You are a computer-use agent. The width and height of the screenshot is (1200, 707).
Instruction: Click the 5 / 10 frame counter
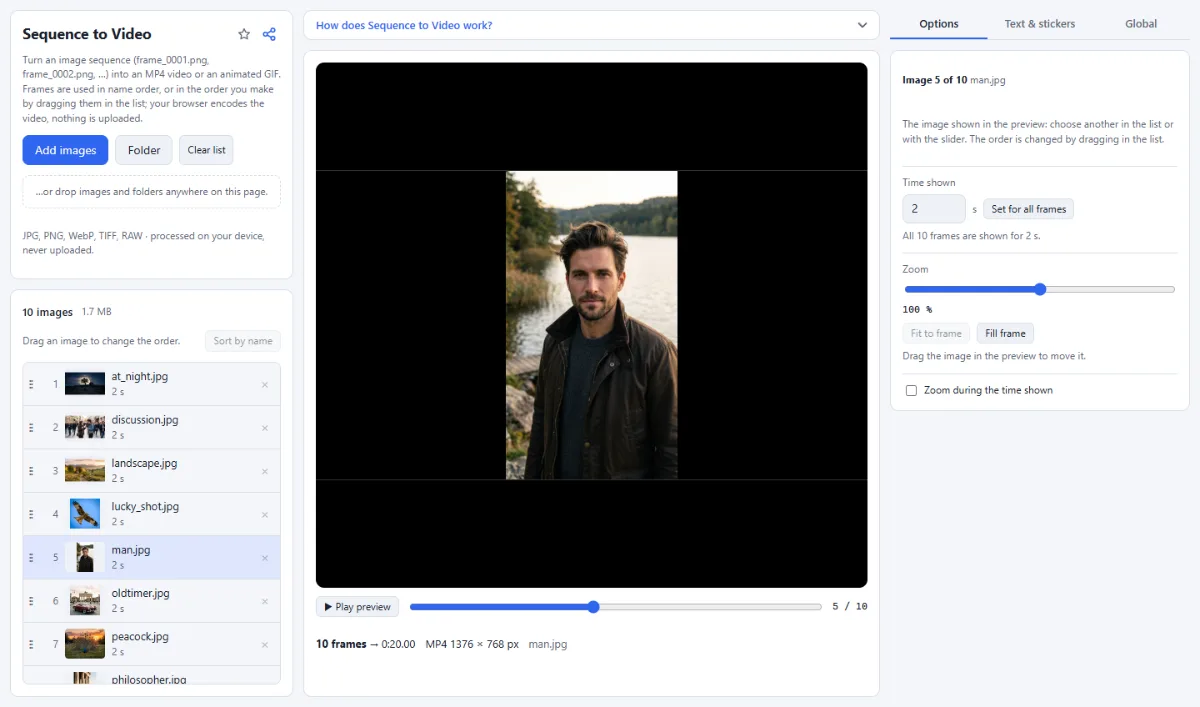click(850, 607)
